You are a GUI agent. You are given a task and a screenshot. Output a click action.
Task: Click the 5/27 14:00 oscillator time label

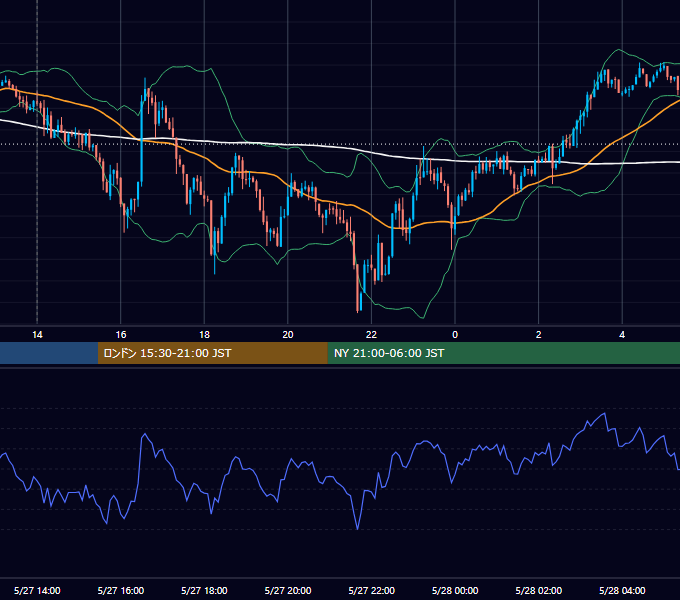37,590
